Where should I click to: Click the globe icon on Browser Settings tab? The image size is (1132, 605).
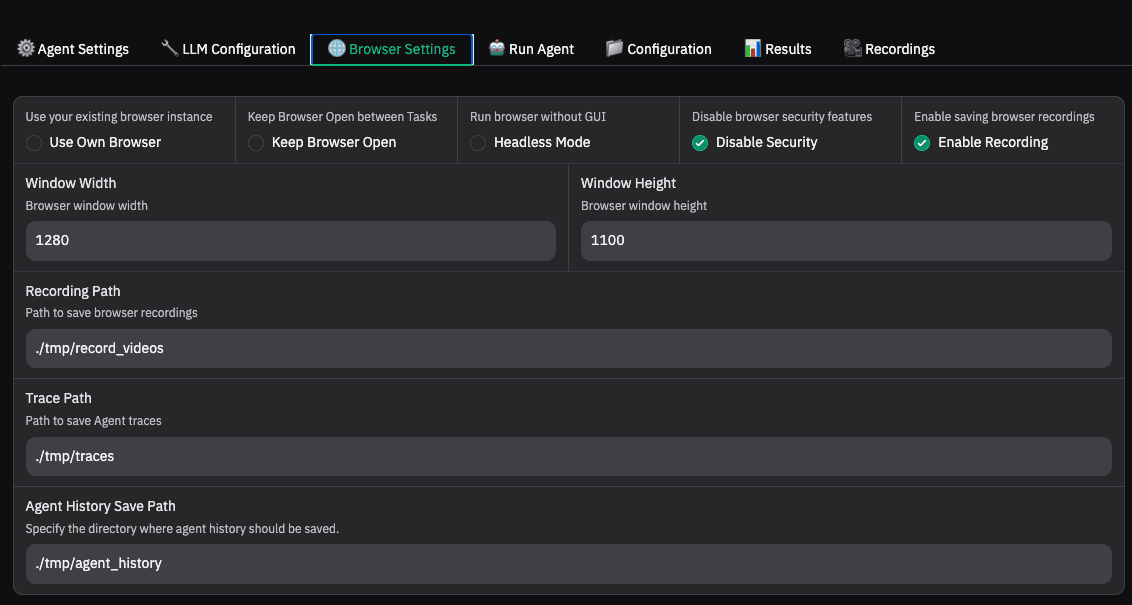336,48
